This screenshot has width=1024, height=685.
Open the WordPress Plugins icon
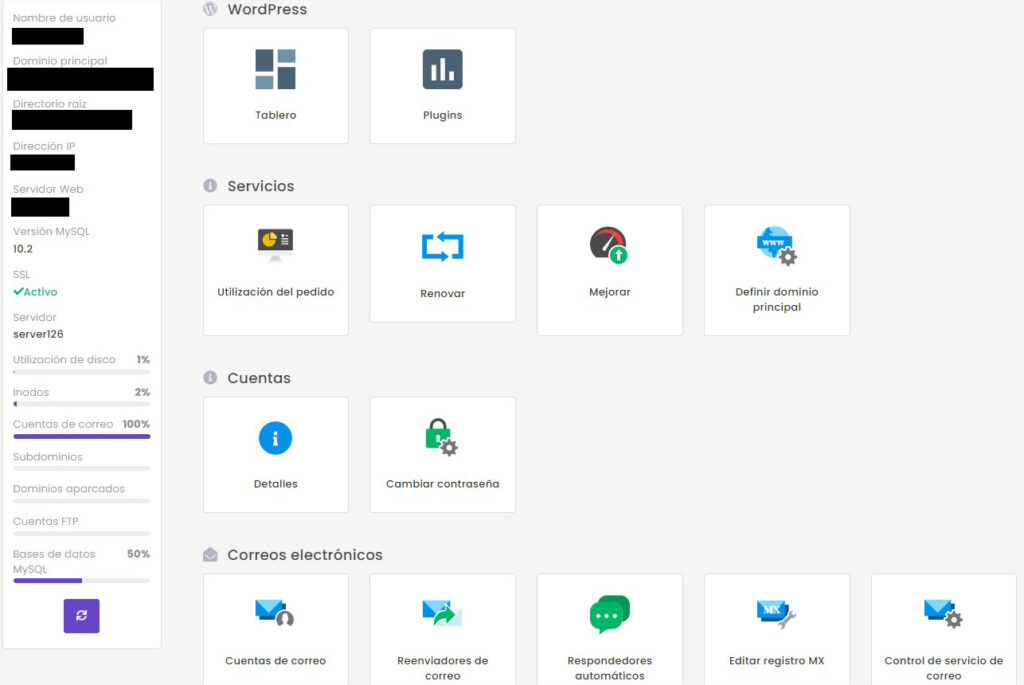click(x=442, y=70)
